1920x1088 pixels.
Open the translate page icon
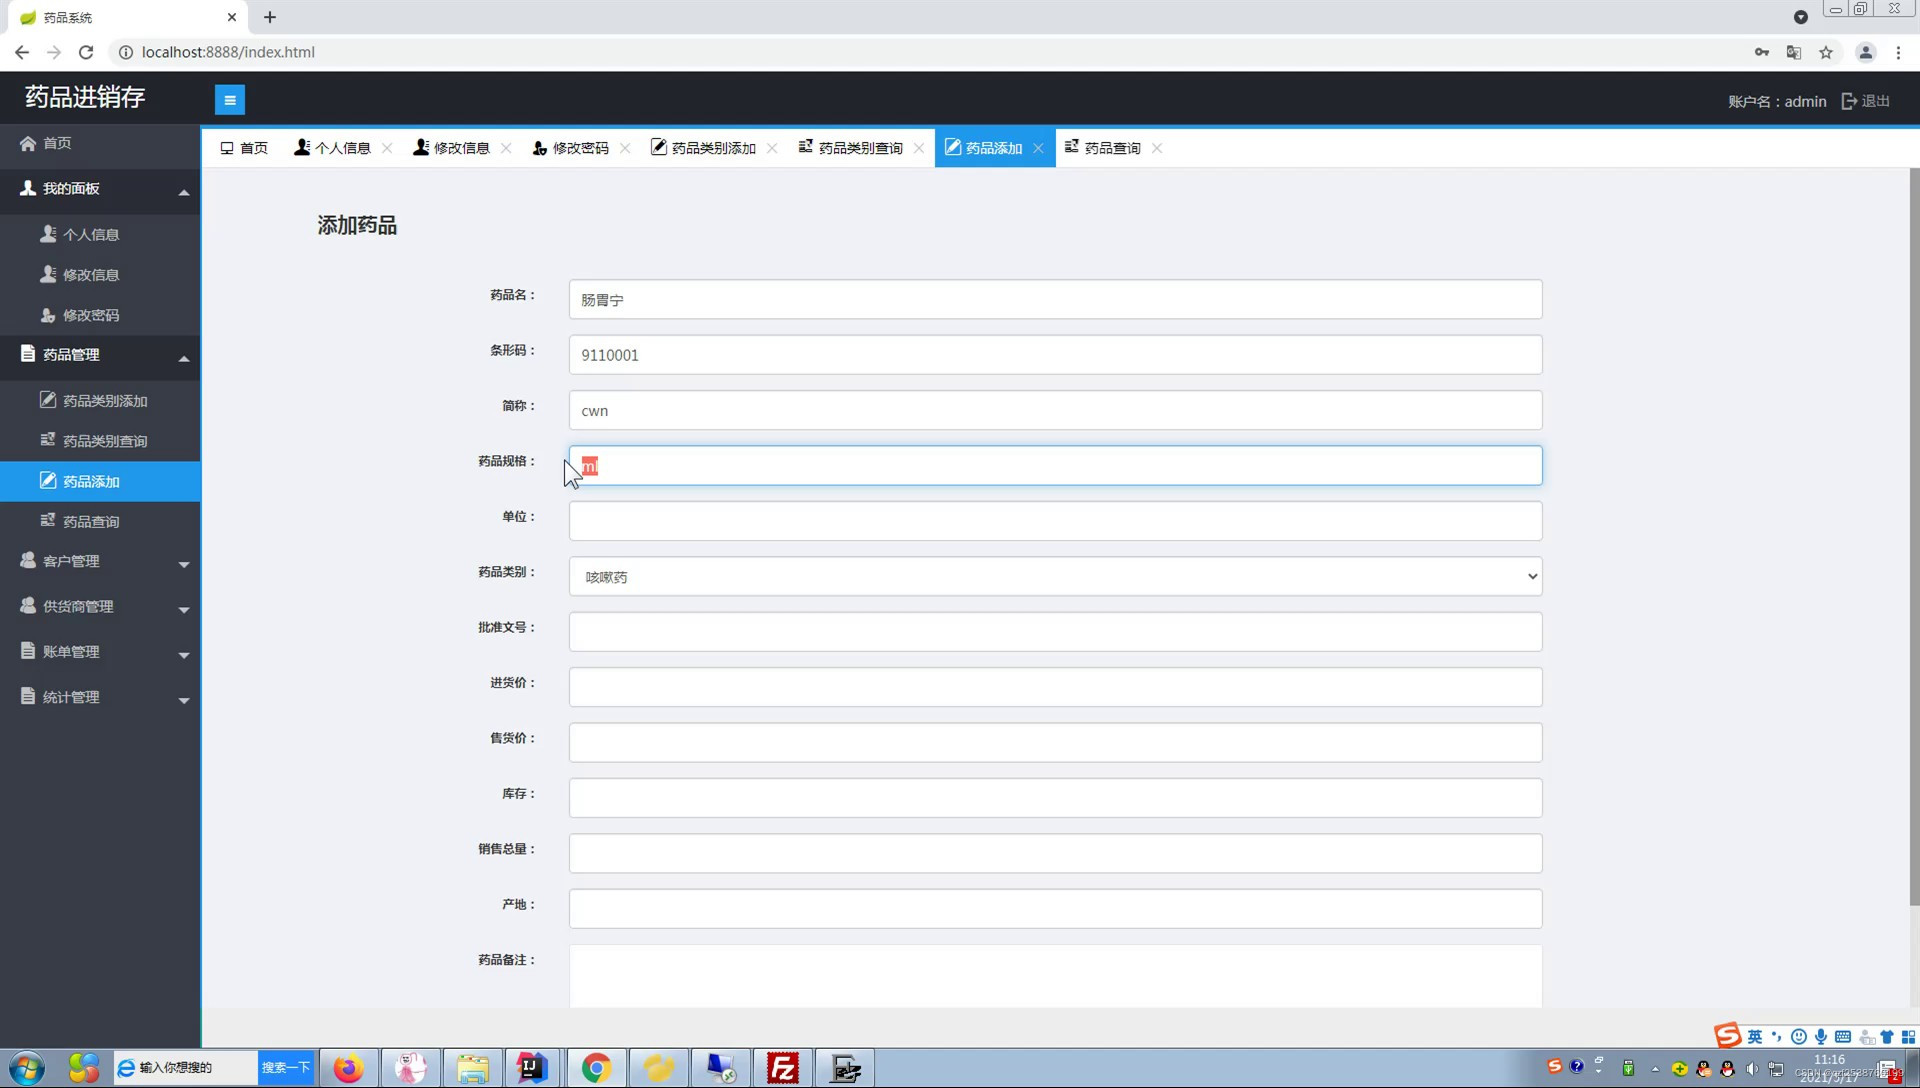pyautogui.click(x=1794, y=52)
